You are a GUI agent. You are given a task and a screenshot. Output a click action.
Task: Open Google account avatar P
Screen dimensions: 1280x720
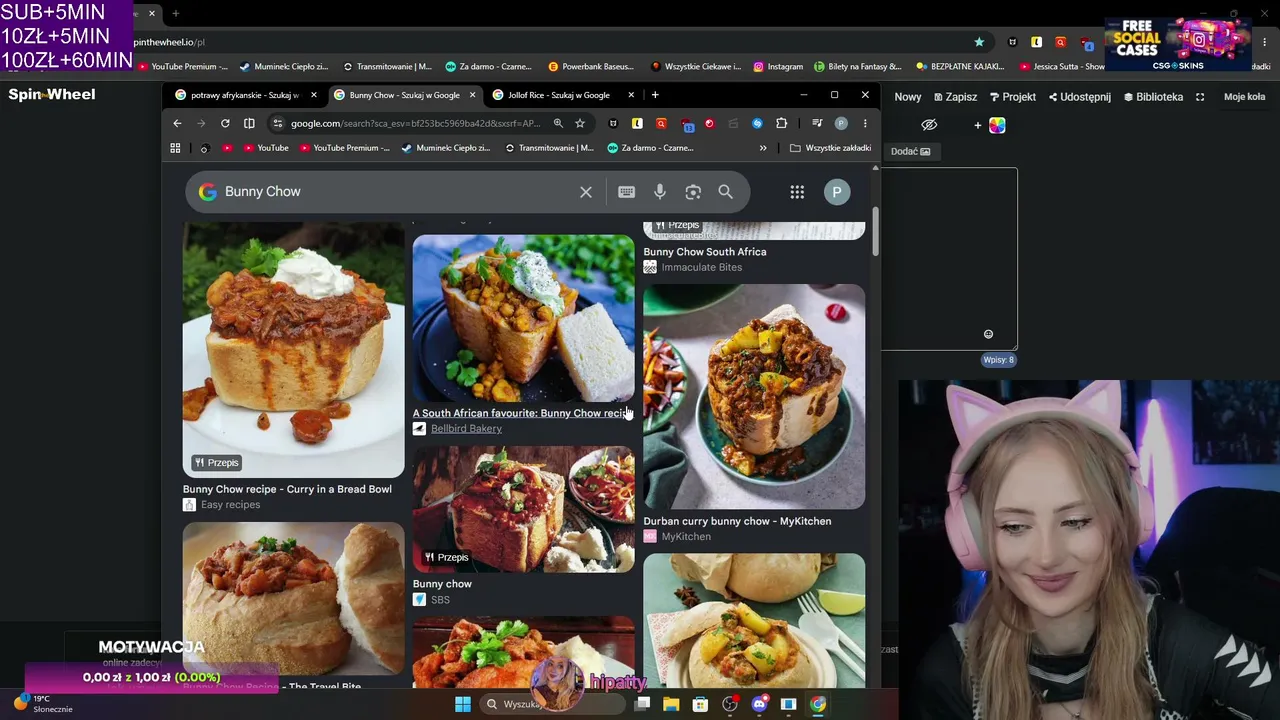pyautogui.click(x=837, y=192)
